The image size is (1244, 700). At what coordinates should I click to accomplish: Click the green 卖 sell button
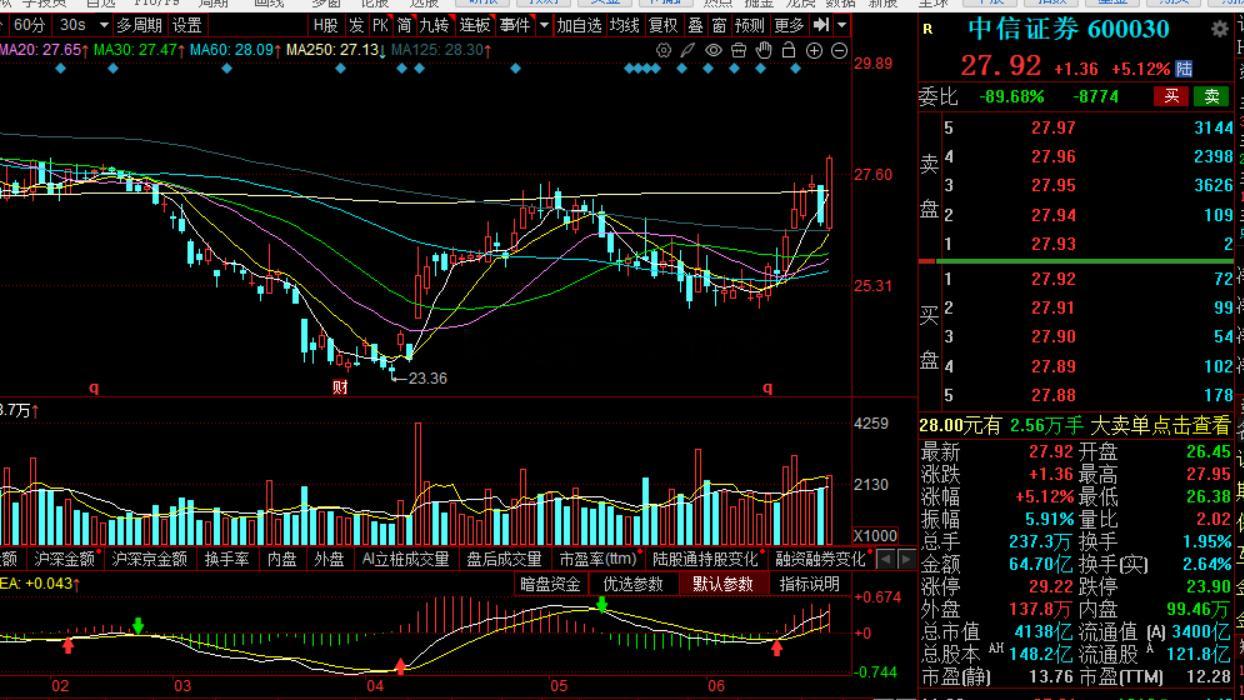point(1211,96)
